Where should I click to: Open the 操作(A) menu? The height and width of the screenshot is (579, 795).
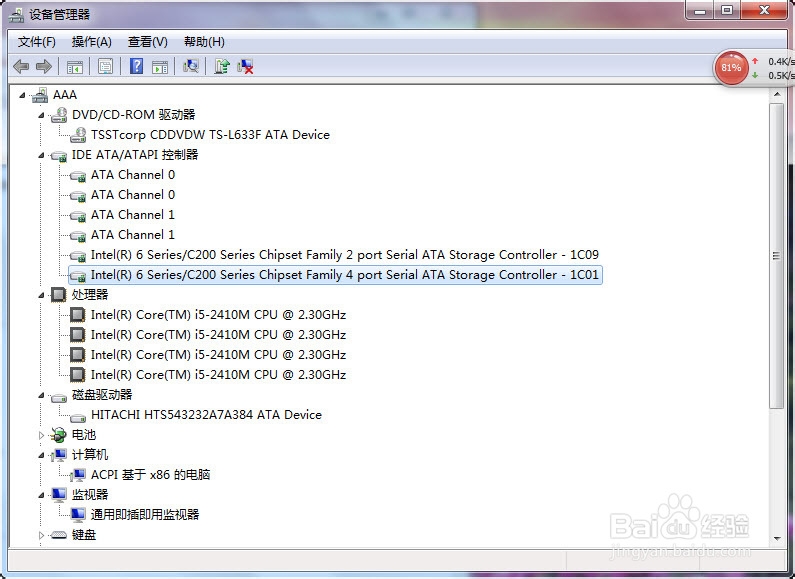coord(91,42)
